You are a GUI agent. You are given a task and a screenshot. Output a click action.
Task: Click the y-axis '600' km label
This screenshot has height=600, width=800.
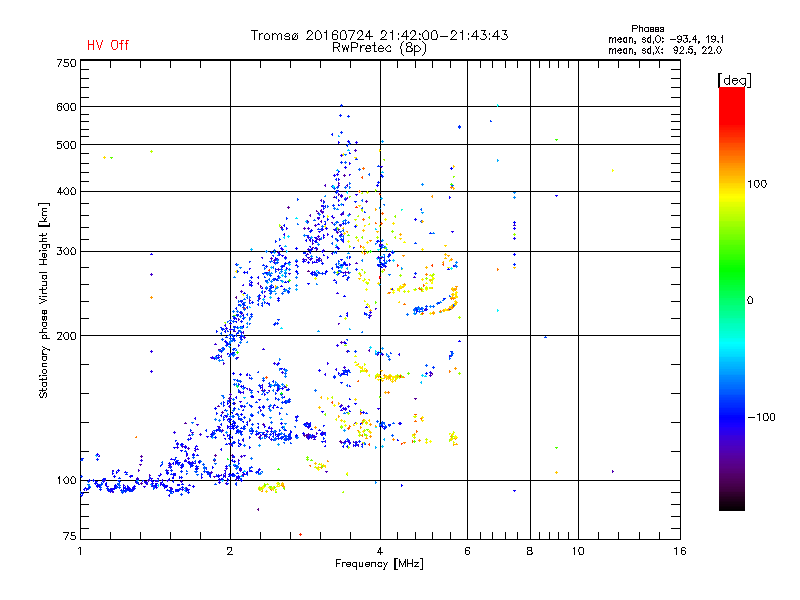(66, 107)
